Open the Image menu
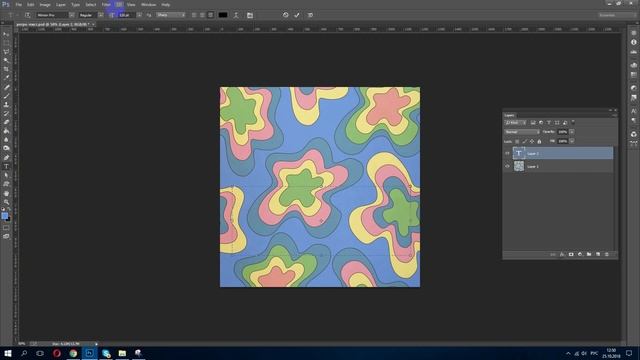 point(45,4)
